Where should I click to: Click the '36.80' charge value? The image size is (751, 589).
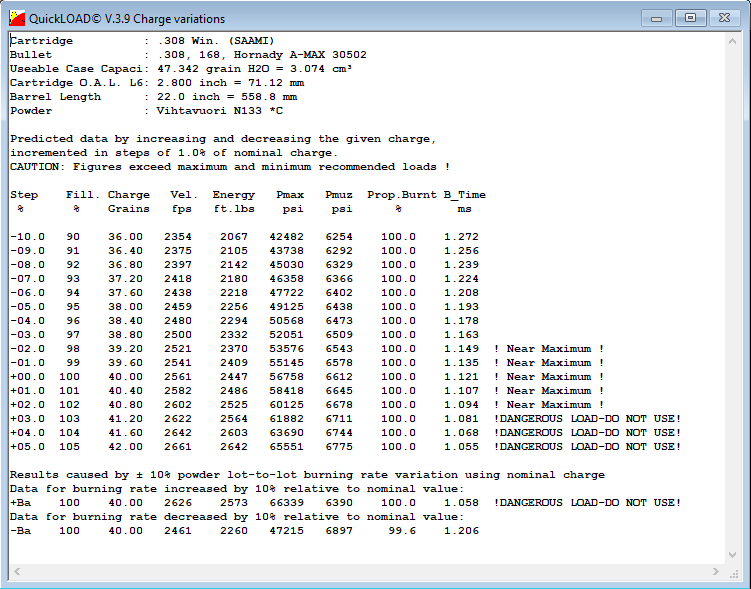(x=125, y=264)
